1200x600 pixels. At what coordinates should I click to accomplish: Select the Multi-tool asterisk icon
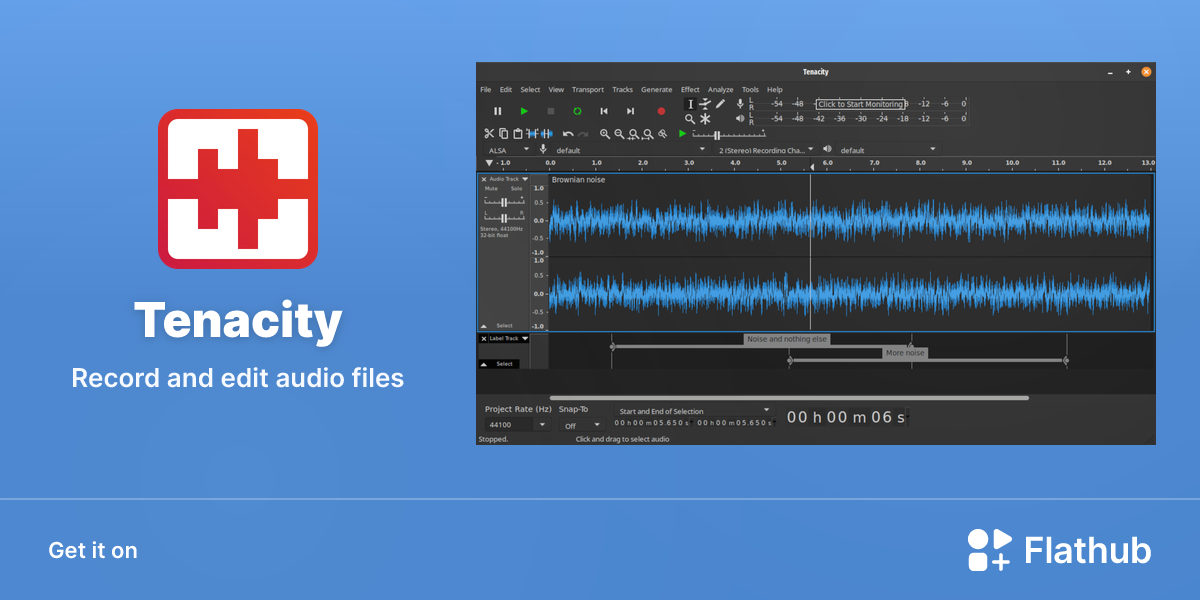pos(705,118)
